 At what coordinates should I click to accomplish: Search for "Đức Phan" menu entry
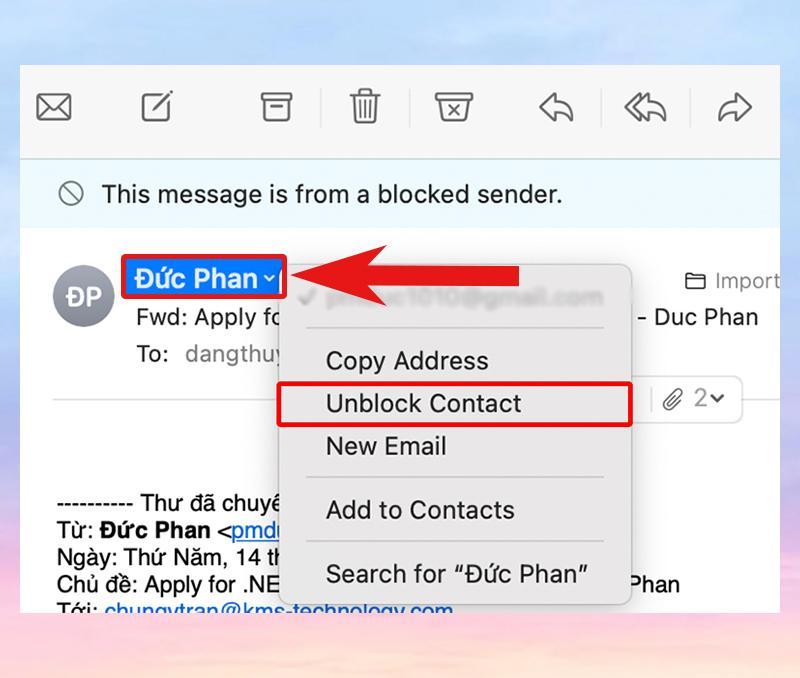(x=456, y=574)
